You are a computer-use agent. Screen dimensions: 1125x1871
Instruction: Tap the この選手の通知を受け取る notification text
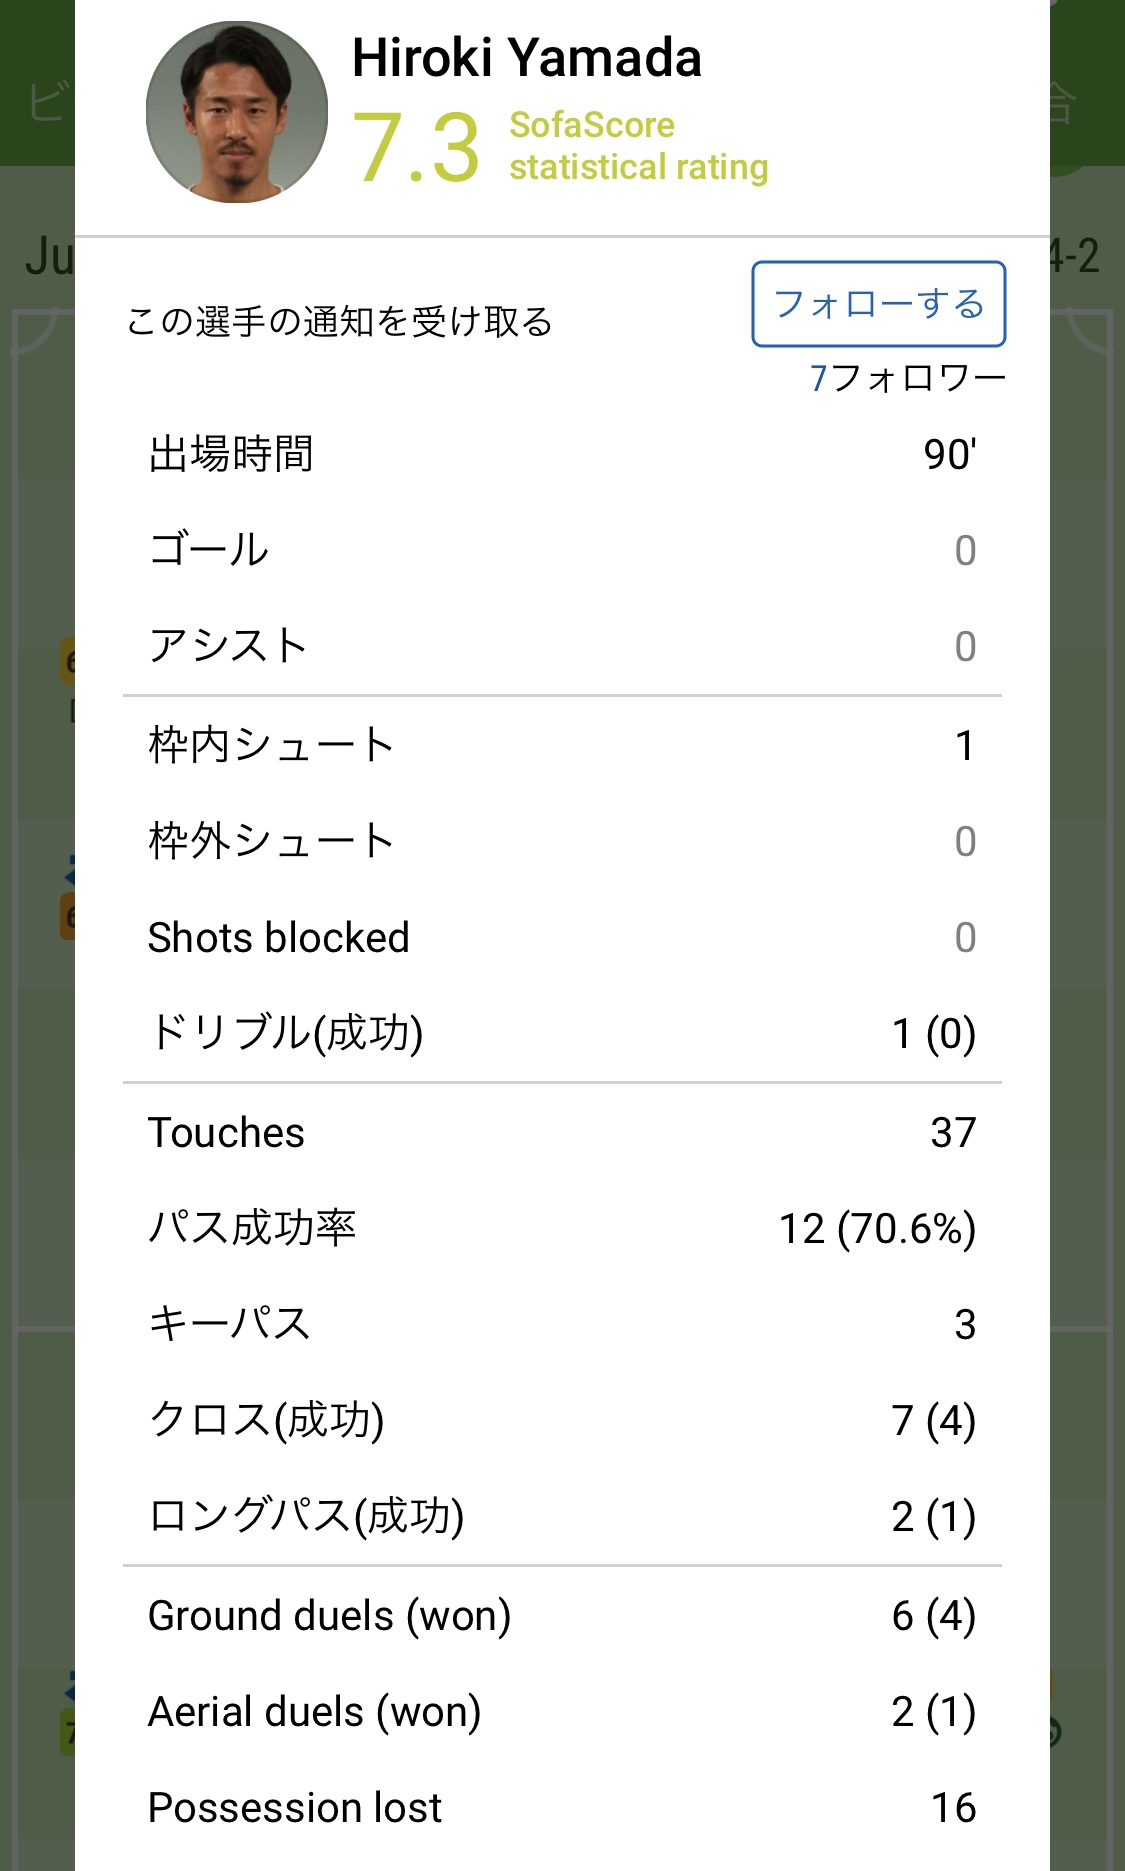(x=339, y=322)
